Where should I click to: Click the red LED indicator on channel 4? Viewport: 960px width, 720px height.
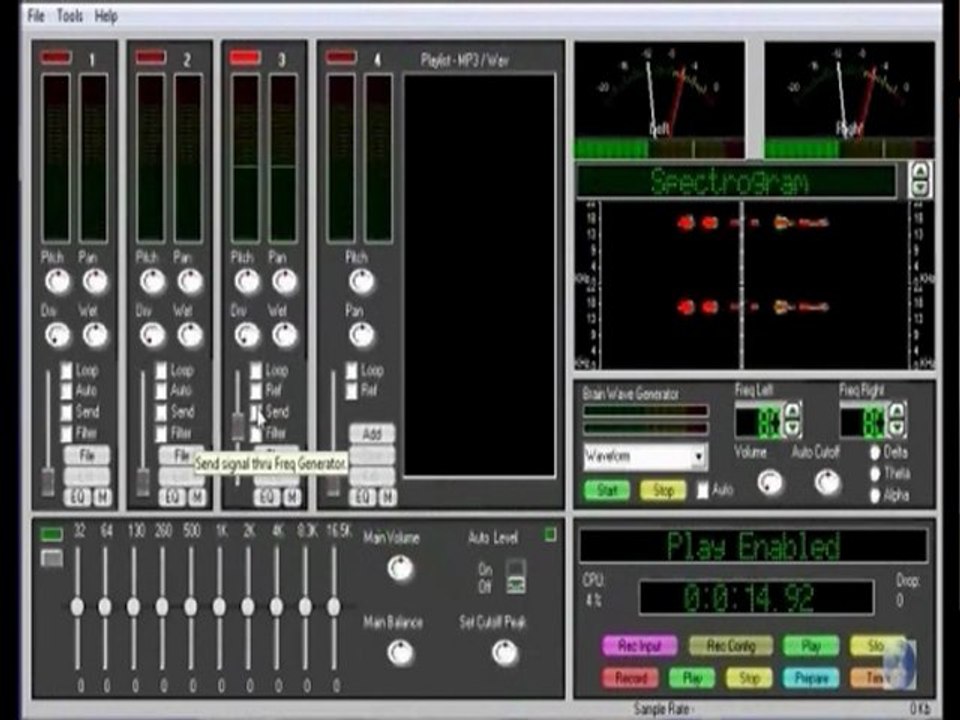(x=341, y=58)
